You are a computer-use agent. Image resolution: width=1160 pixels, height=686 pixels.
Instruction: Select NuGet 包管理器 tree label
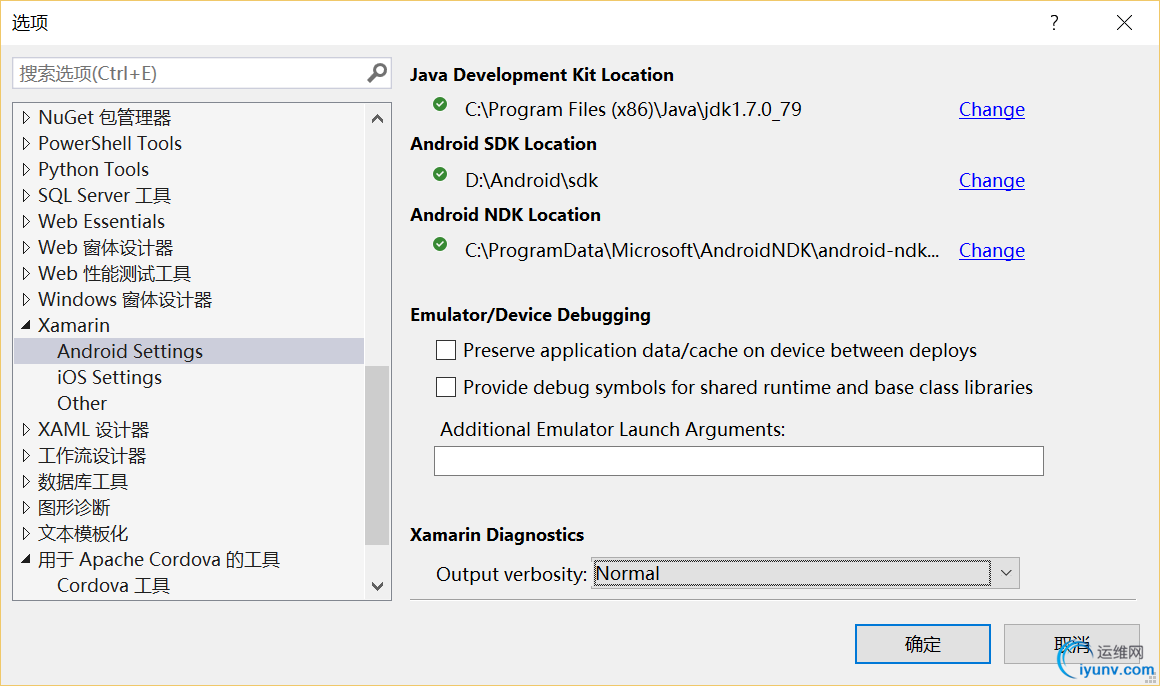point(105,118)
